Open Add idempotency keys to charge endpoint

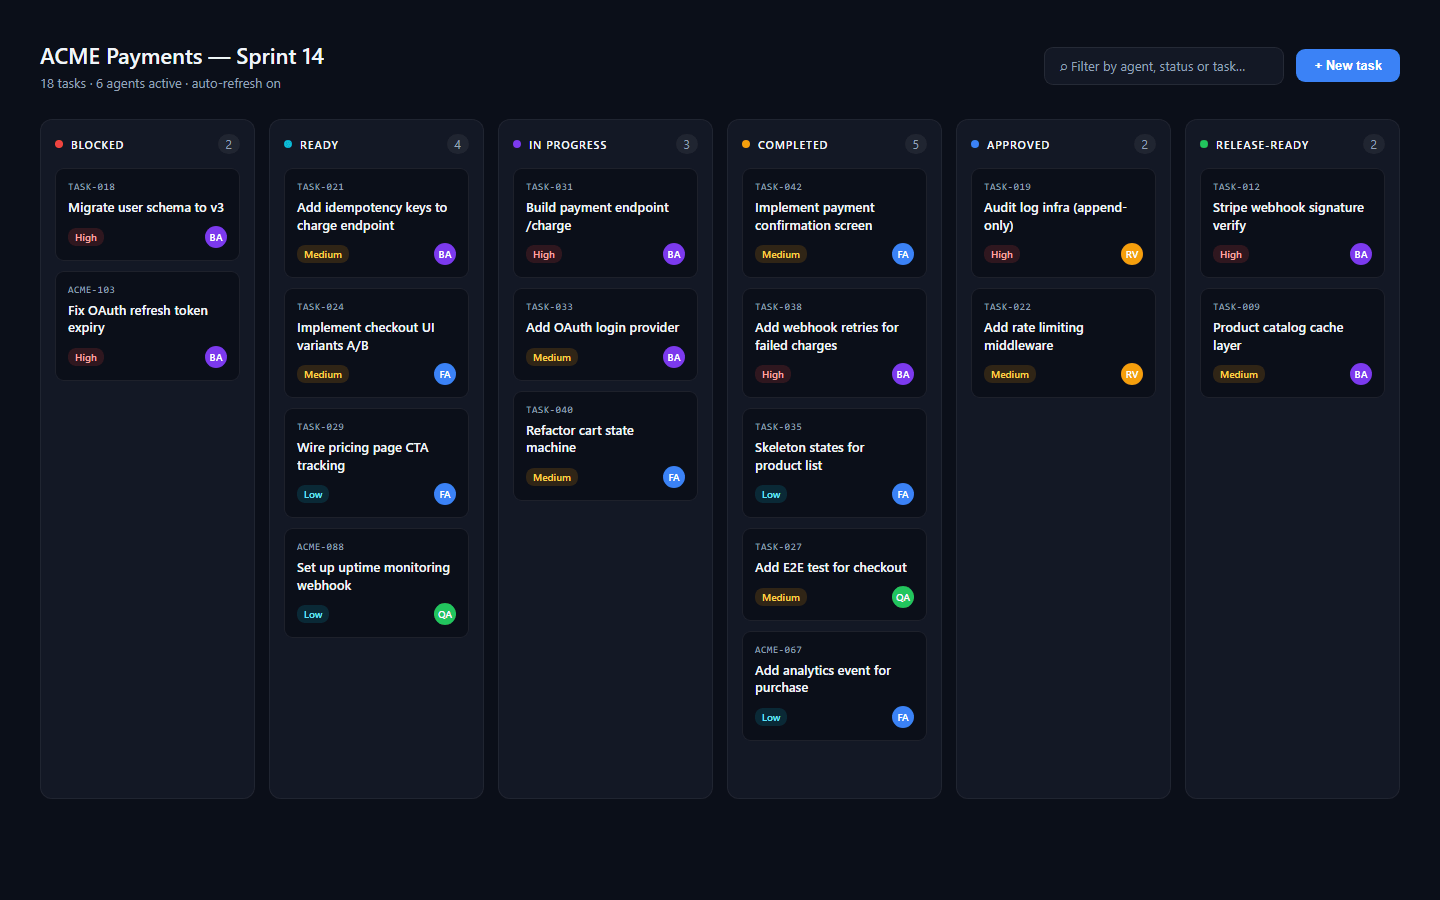click(376, 223)
